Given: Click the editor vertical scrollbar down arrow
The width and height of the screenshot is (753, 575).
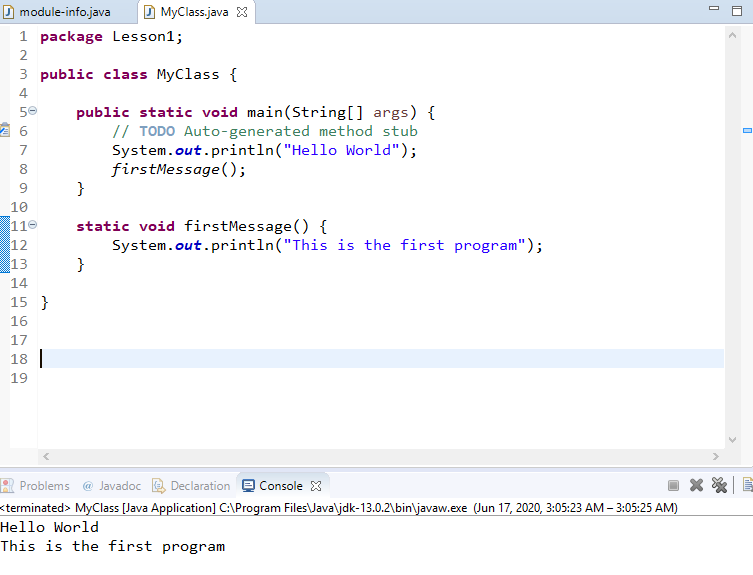Looking at the screenshot, I should pos(732,440).
